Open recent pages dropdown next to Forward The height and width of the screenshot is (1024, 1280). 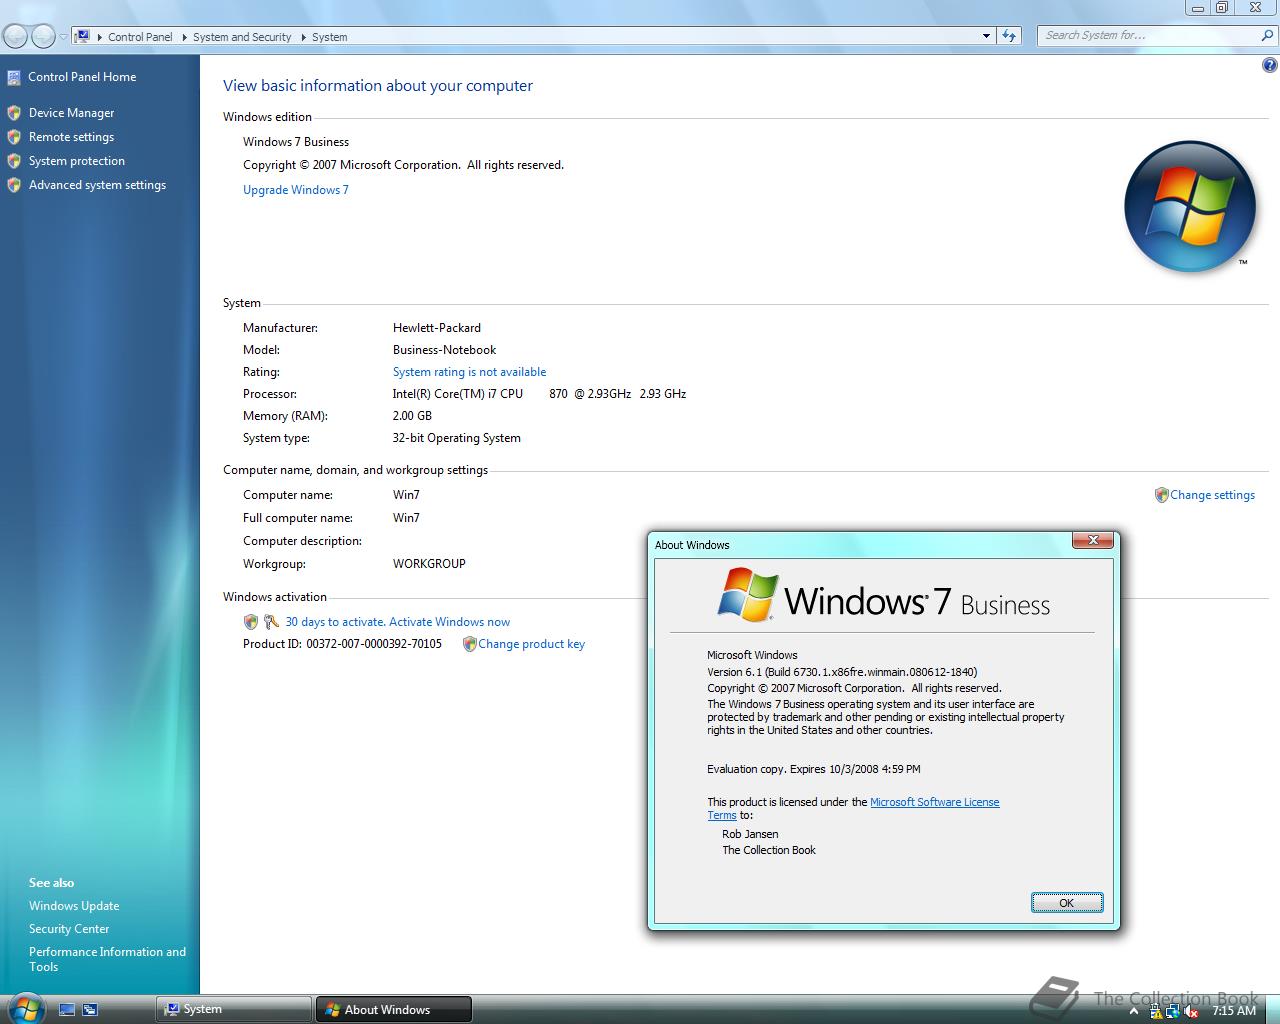click(63, 37)
